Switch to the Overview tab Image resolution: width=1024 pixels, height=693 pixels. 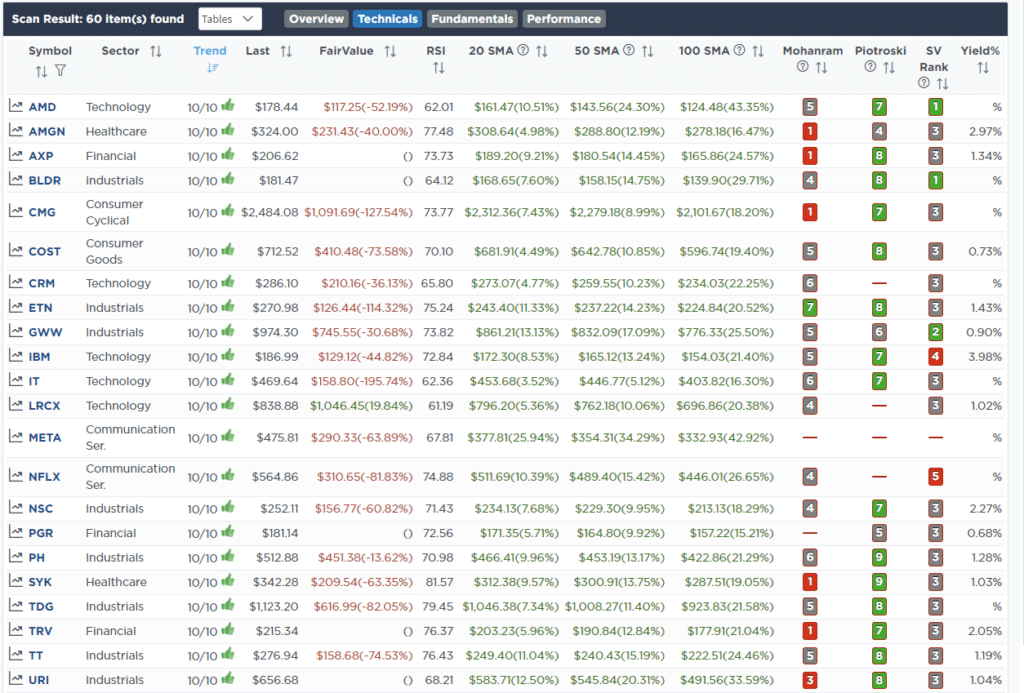point(316,19)
